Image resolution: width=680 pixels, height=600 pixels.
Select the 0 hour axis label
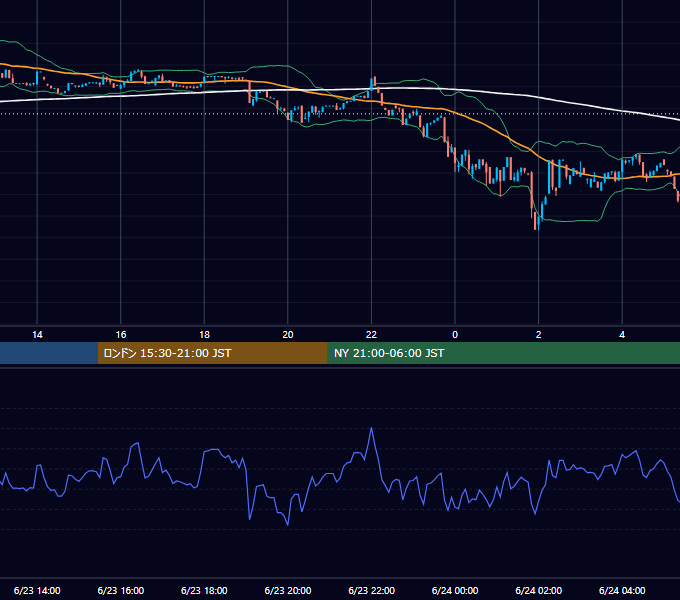[x=455, y=335]
